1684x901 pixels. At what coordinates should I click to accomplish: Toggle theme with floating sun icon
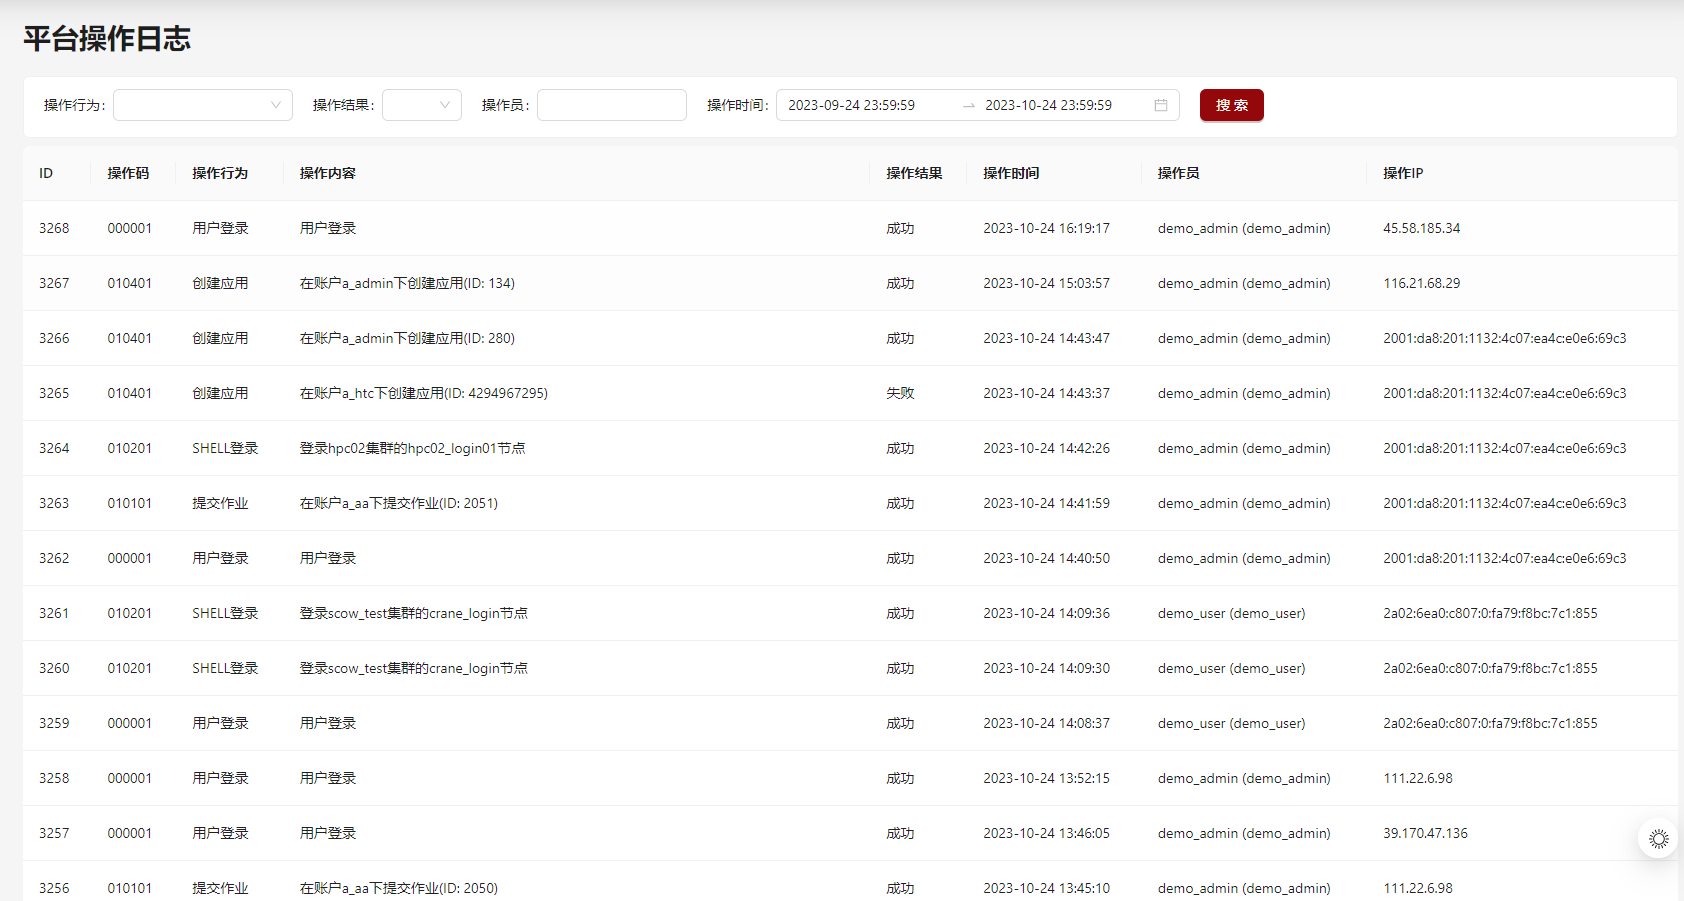1658,838
